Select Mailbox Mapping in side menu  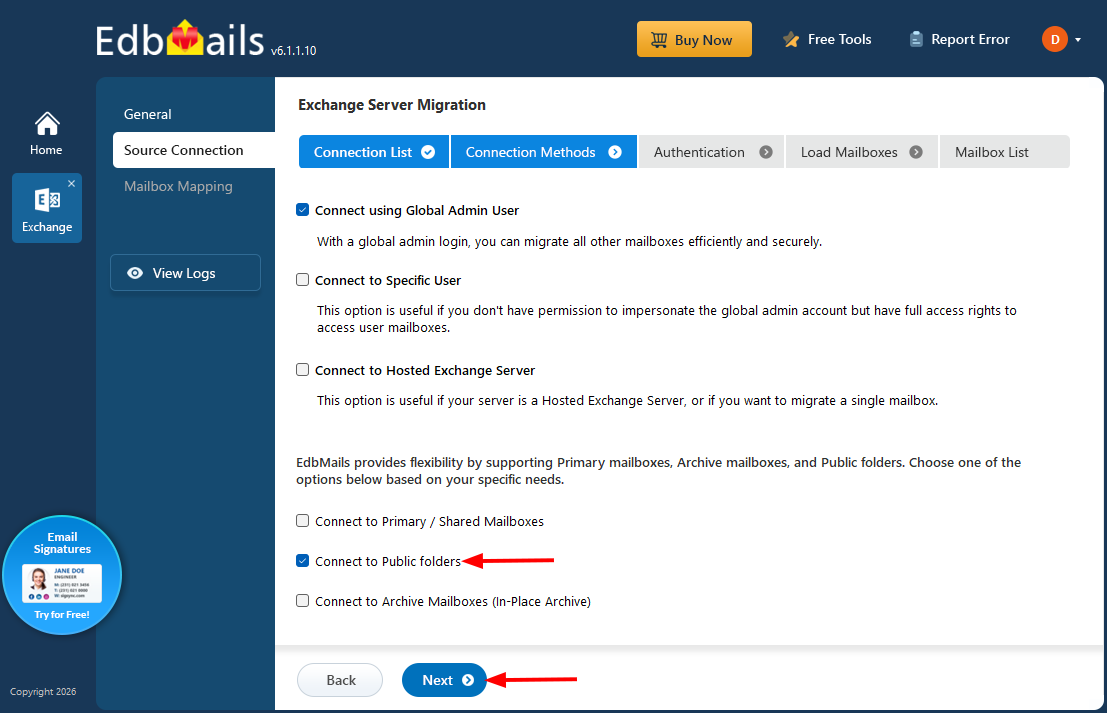(178, 186)
